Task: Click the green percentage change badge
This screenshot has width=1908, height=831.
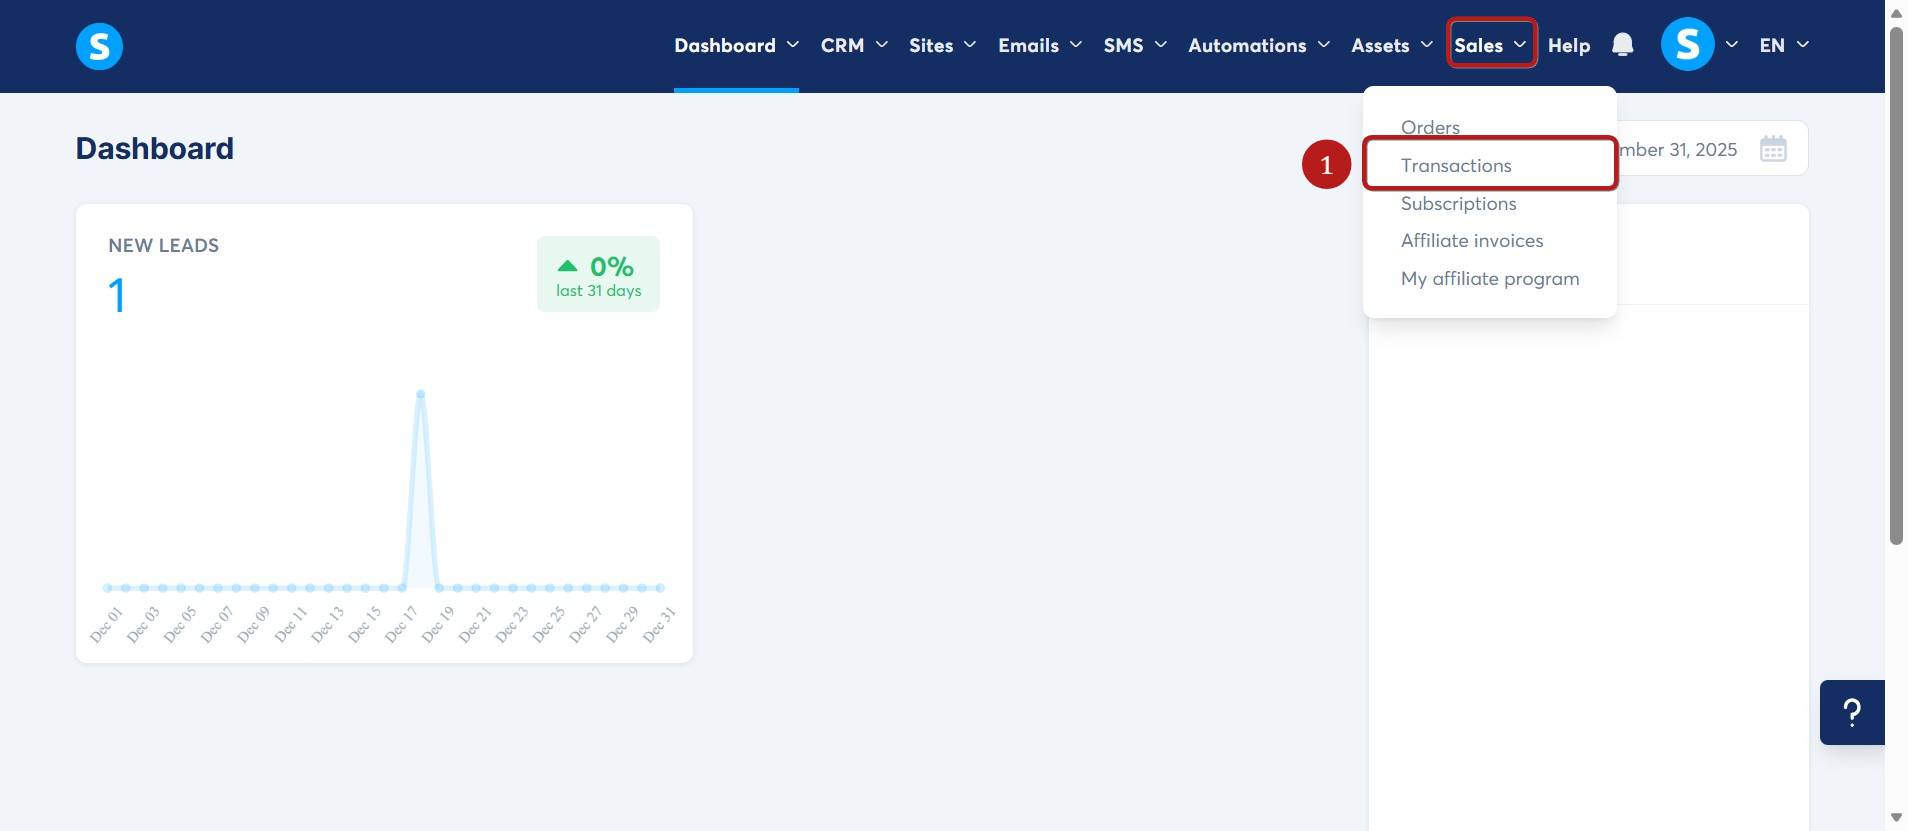Action: pos(598,274)
